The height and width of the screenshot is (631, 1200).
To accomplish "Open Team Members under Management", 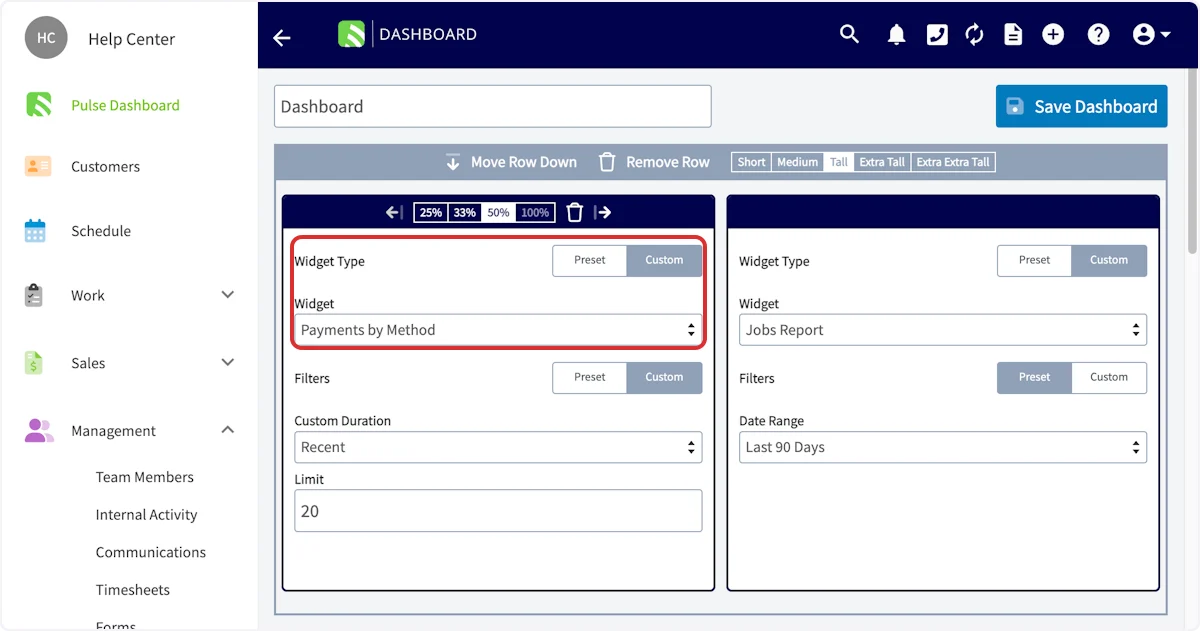I will (145, 477).
